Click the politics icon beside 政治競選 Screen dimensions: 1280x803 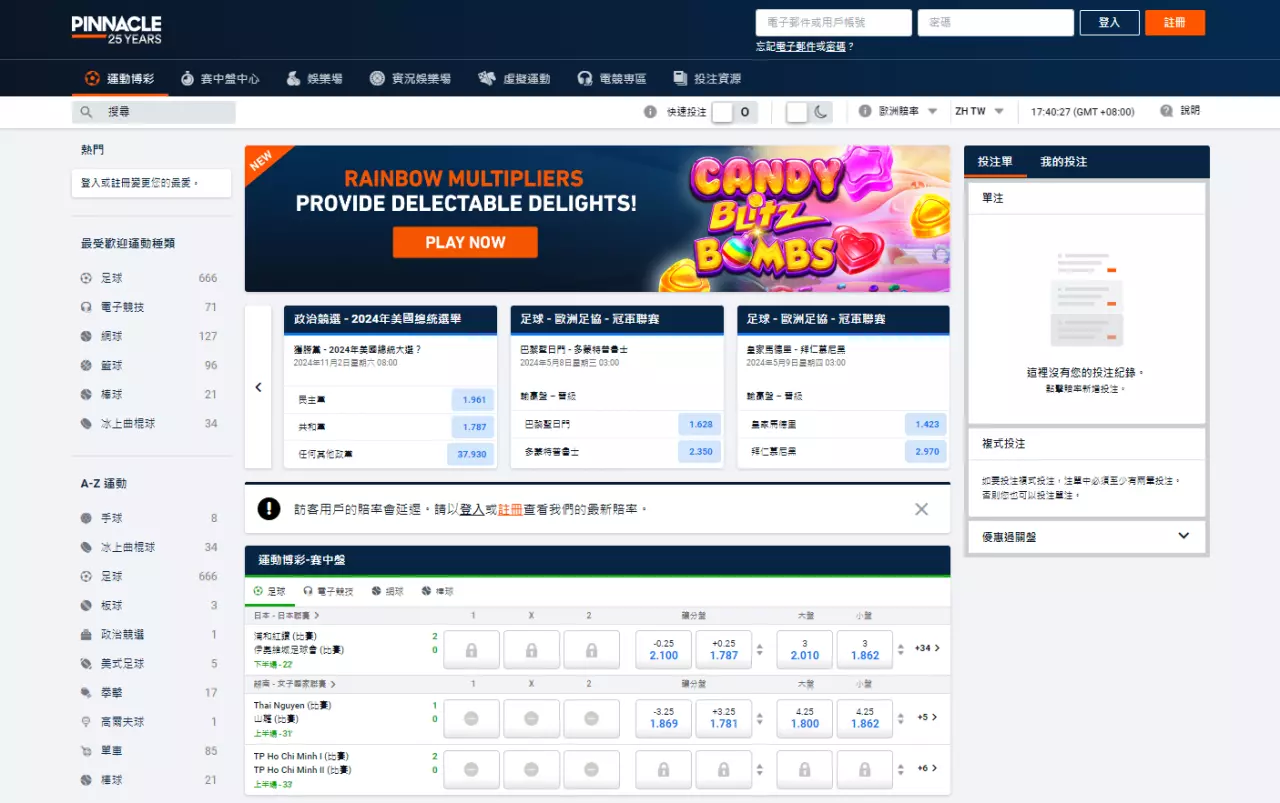(x=87, y=634)
